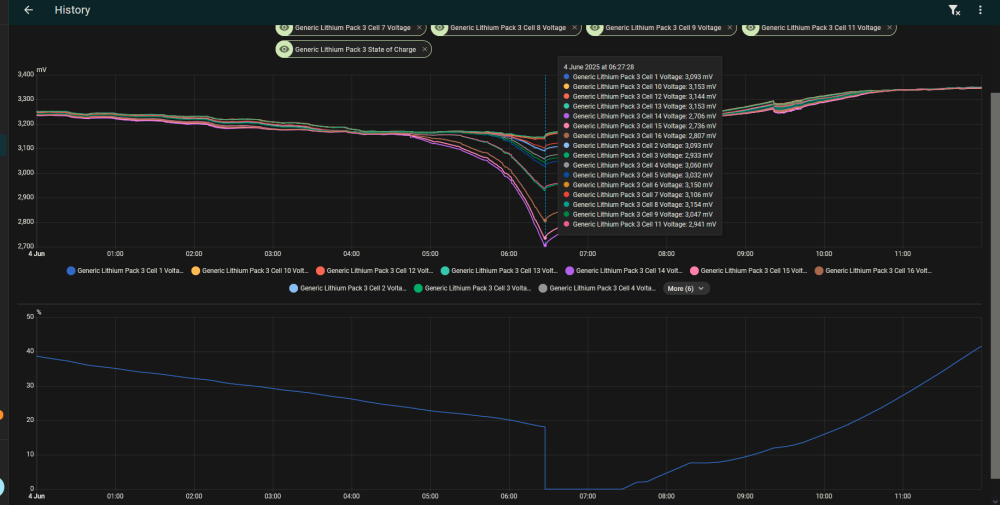Remove the Cell 9 Voltage chip
The width and height of the screenshot is (1000, 505).
[x=730, y=27]
